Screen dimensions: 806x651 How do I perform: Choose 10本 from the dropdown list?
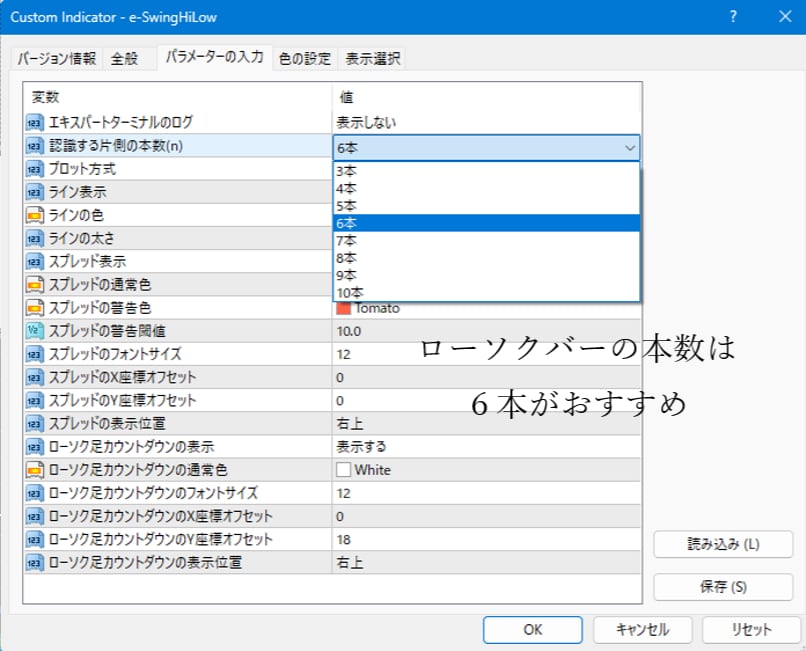click(486, 293)
